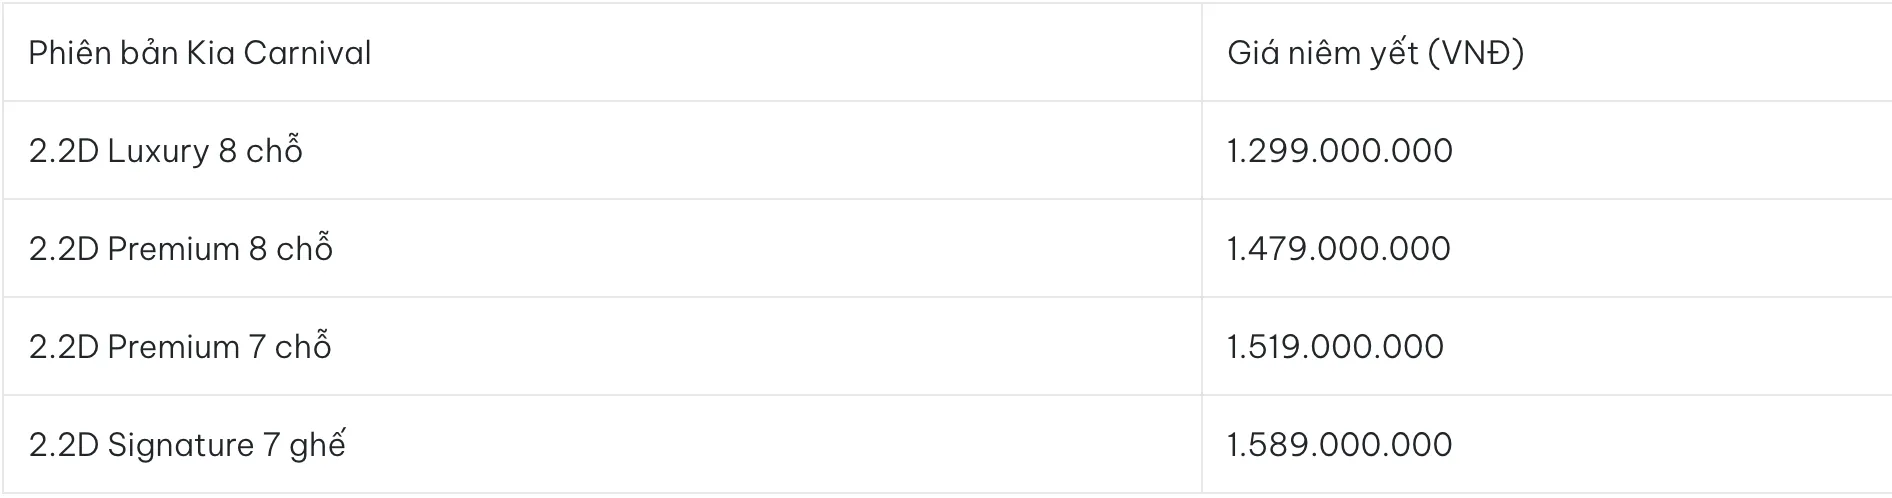Click the "Giá niêm yết (VNĐ)" header cell

[1375, 53]
